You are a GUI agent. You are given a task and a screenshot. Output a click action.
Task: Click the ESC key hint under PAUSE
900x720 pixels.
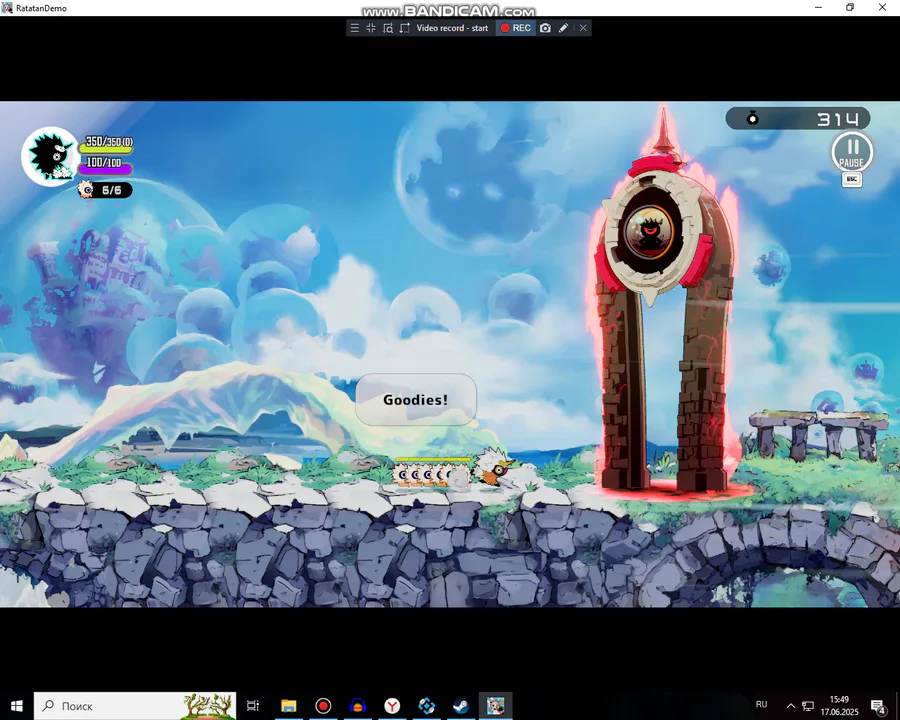(852, 180)
